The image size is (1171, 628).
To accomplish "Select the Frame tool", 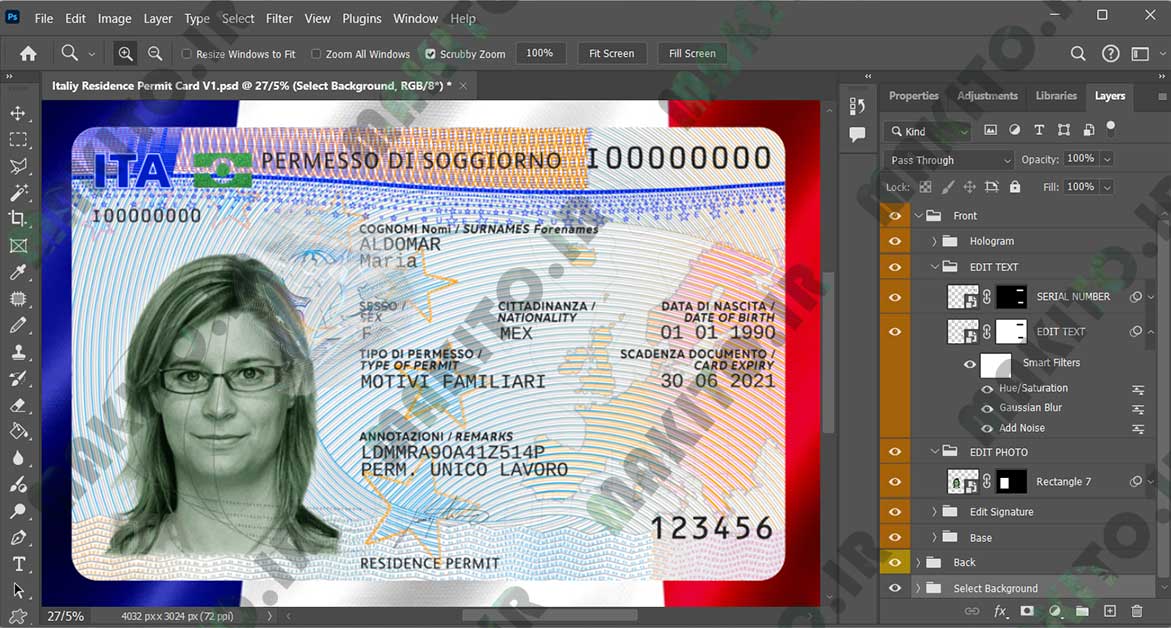I will pyautogui.click(x=18, y=246).
